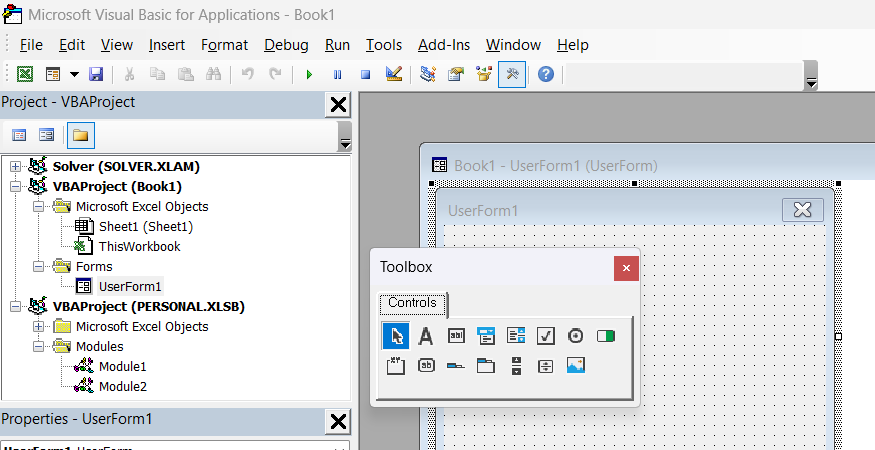Viewport: 875px width, 450px height.
Task: Close the Project - VBAProject pane
Action: pyautogui.click(x=338, y=104)
